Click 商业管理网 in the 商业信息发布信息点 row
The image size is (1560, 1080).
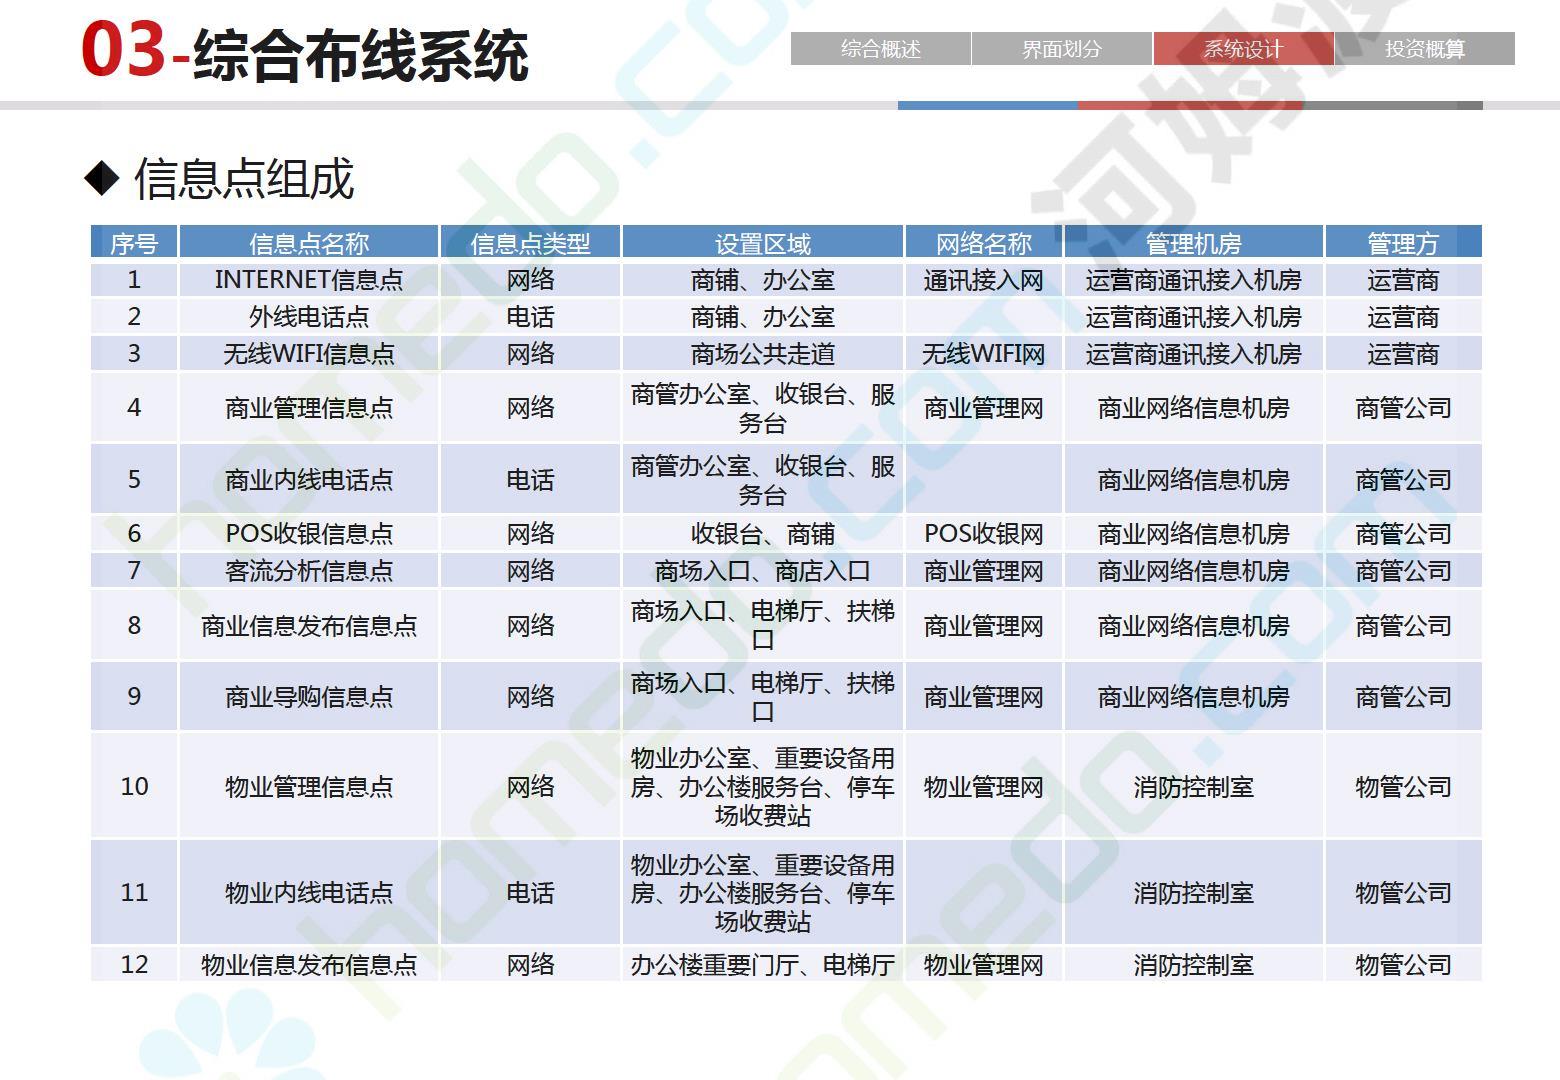point(984,625)
